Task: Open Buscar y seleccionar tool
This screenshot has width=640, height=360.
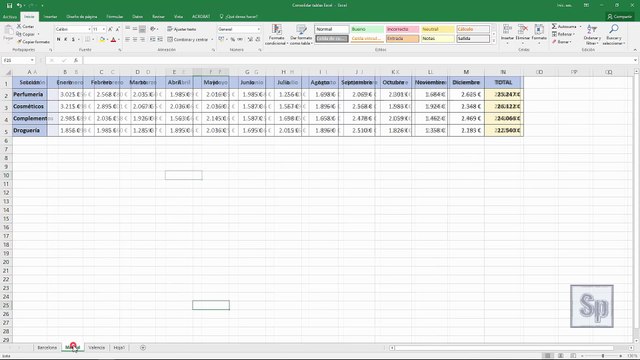Action: pos(613,35)
